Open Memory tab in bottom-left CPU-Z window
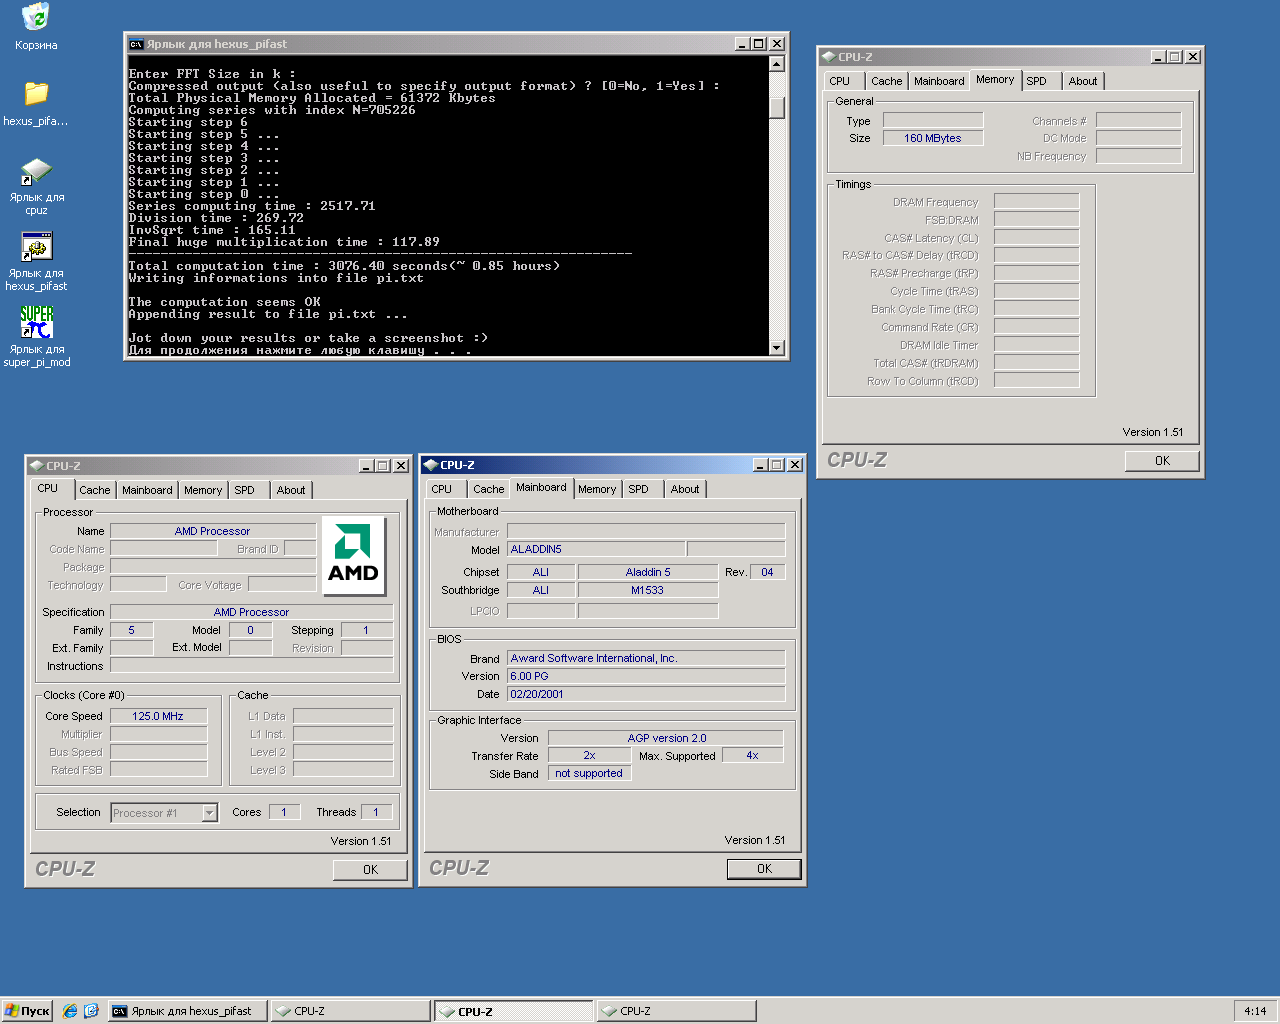1280x1024 pixels. (203, 491)
